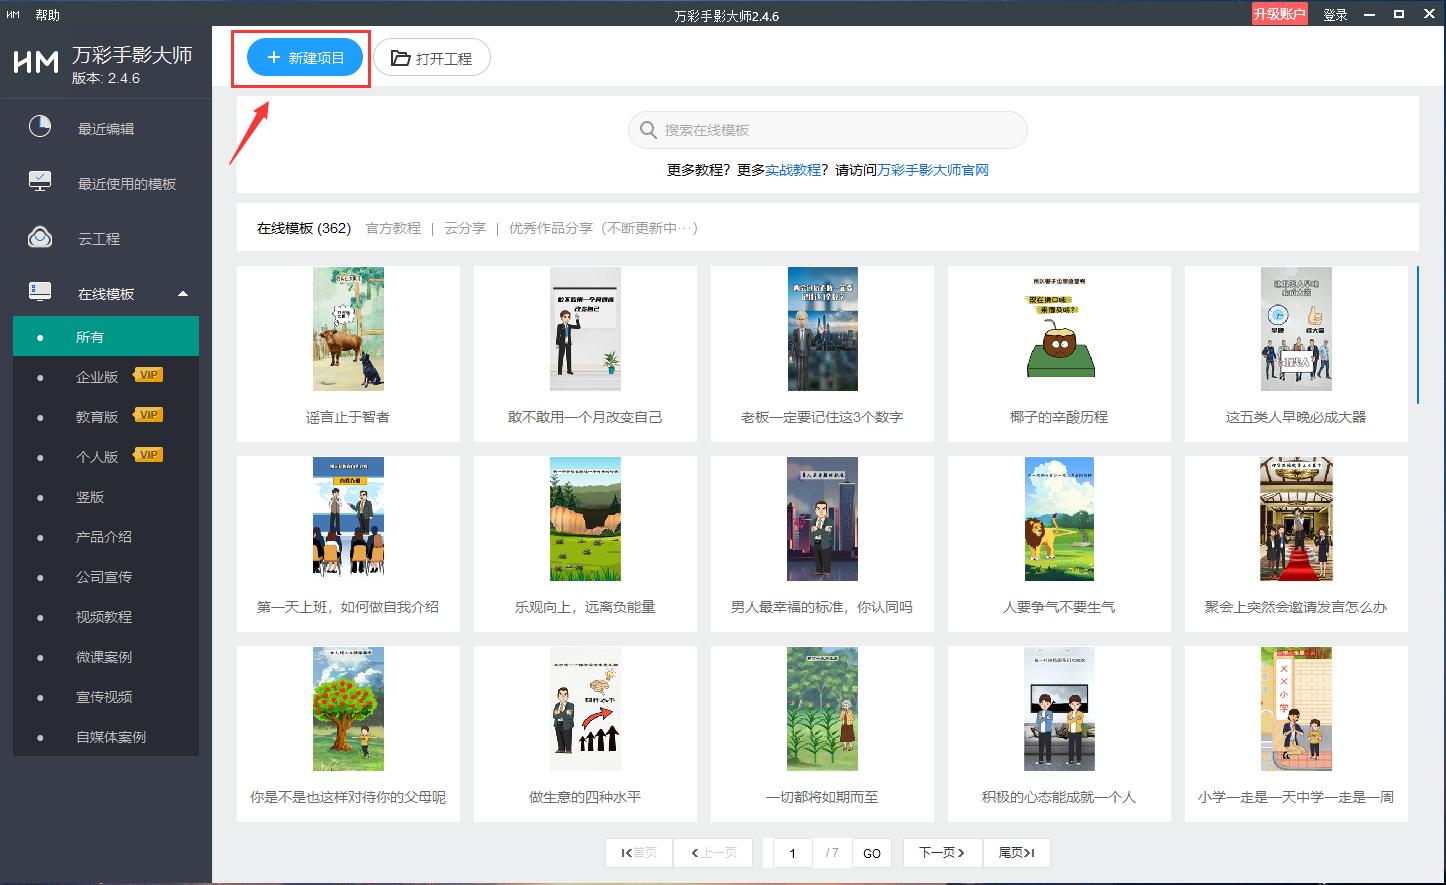Click the VIP badge beside 企业版
The image size is (1446, 885).
tap(148, 375)
